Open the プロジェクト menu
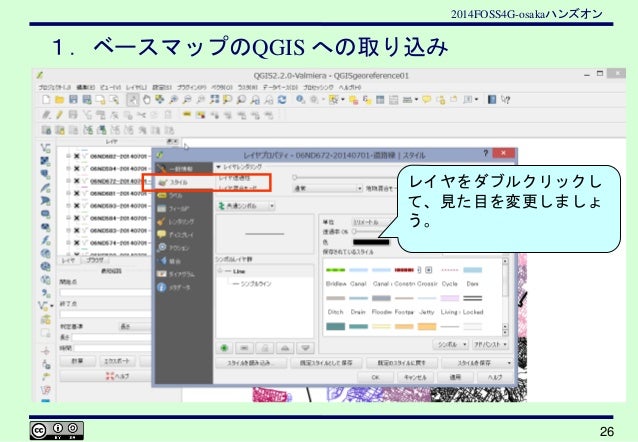This screenshot has width=638, height=442. [x=55, y=87]
